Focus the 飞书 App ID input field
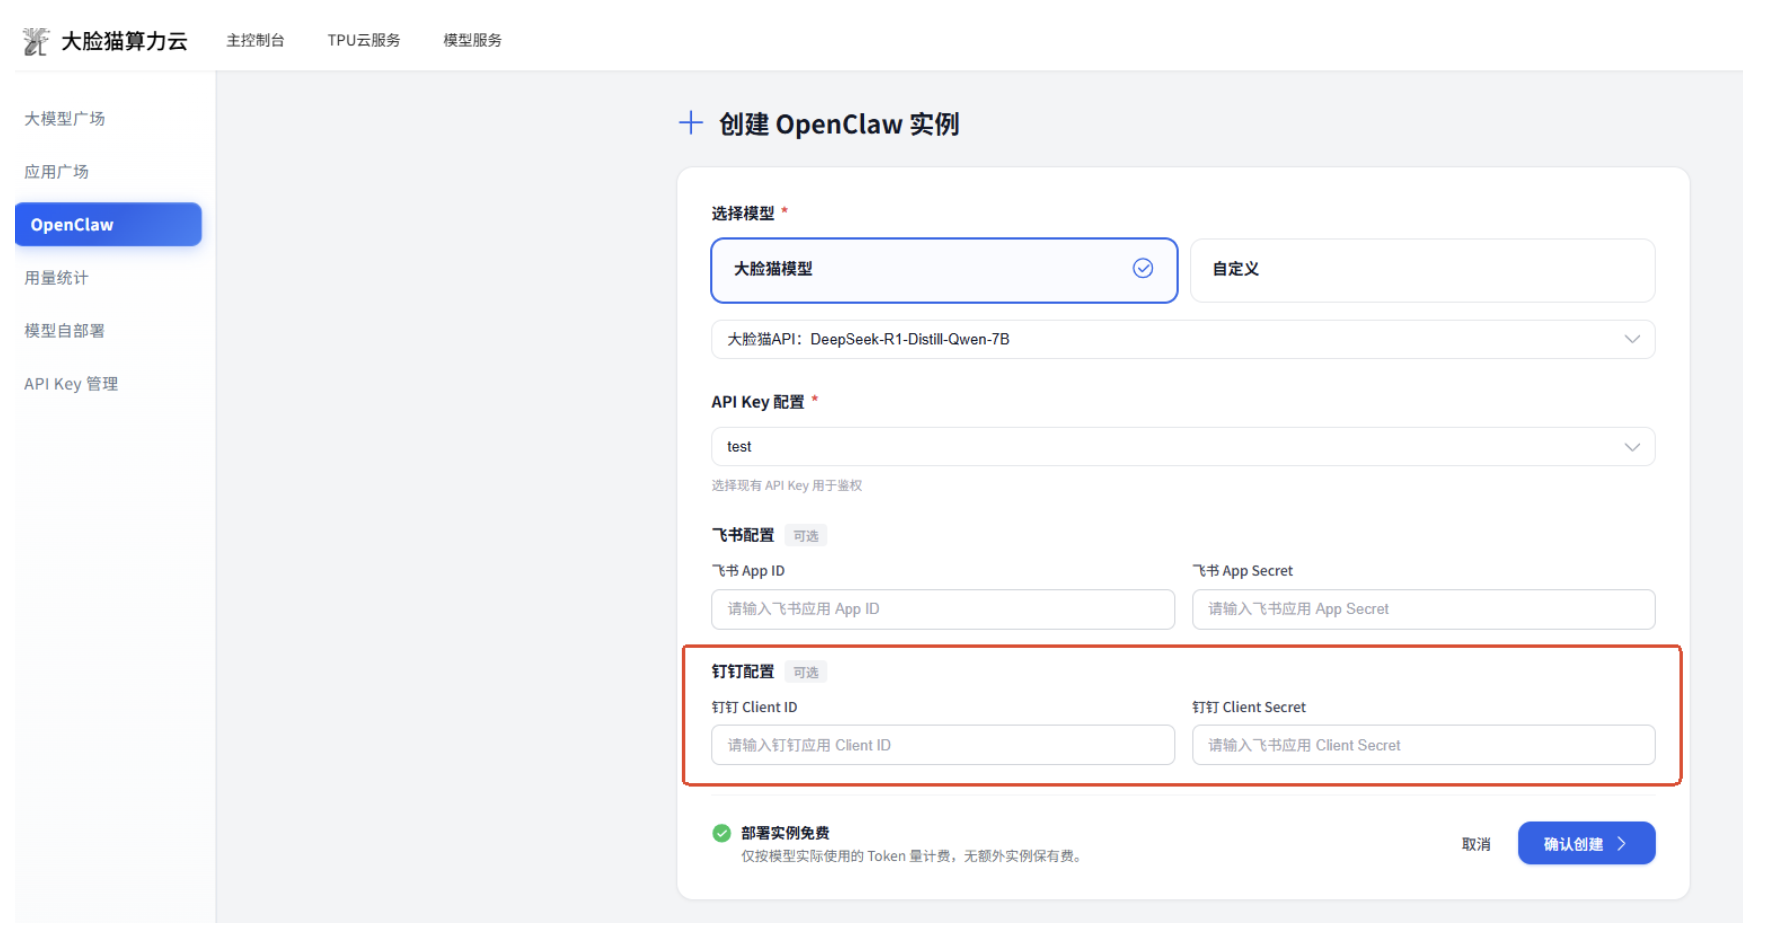Viewport: 1774px width, 940px height. [x=942, y=609]
